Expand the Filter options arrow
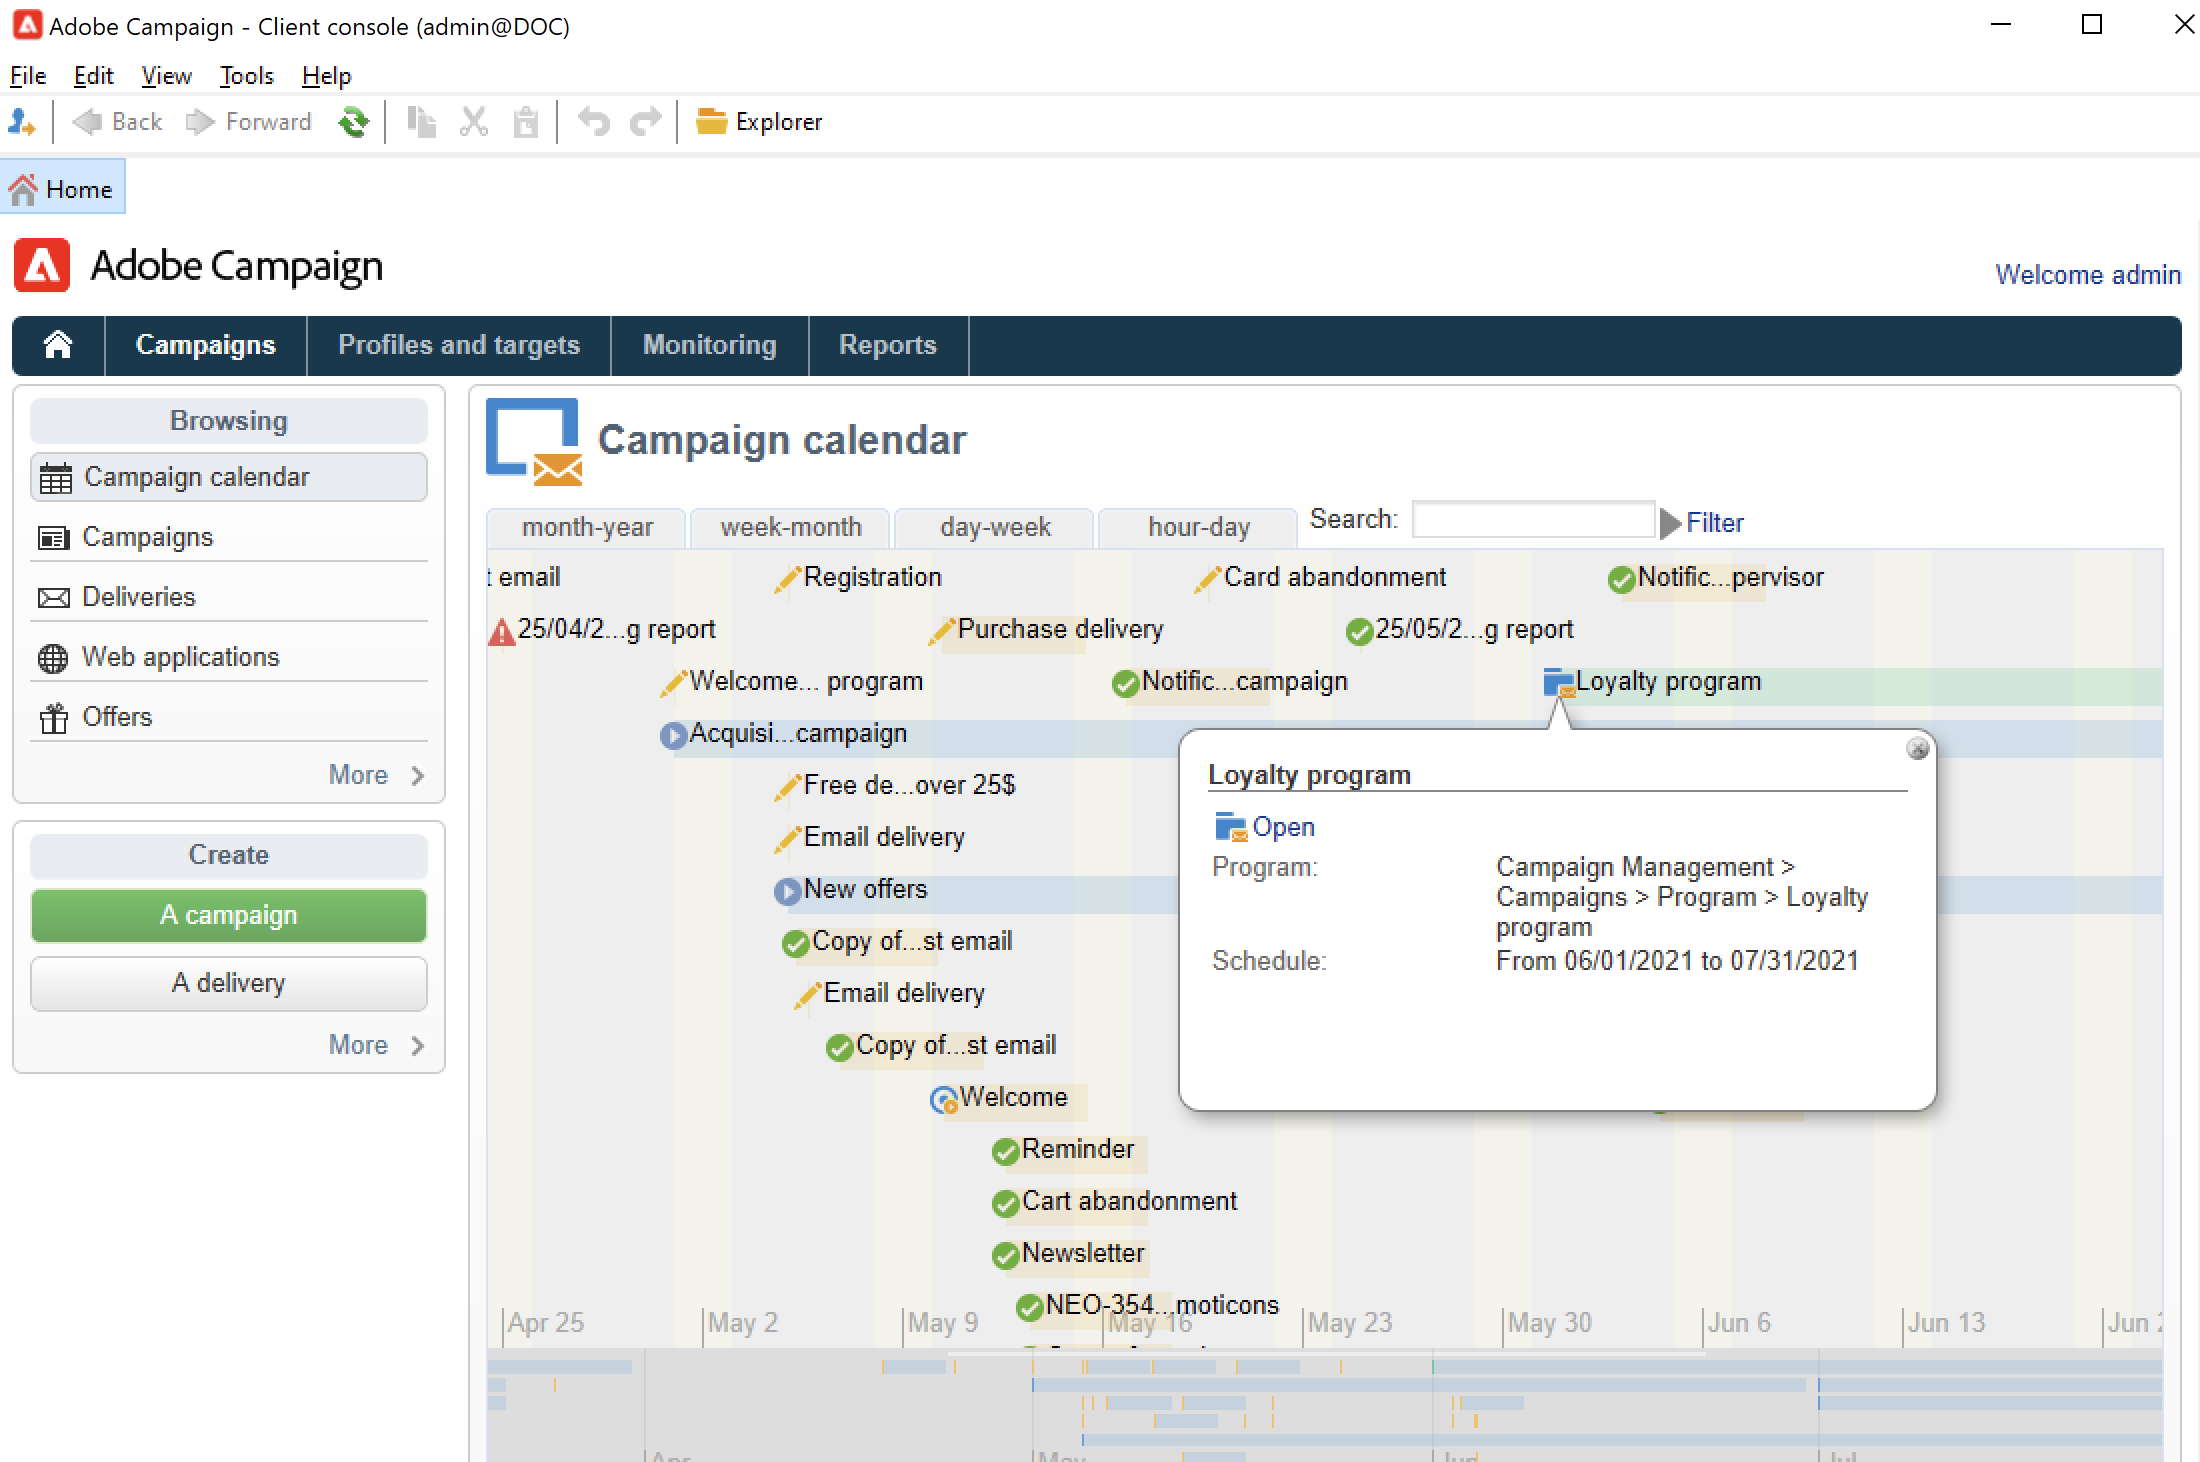2200x1462 pixels. [x=1670, y=523]
